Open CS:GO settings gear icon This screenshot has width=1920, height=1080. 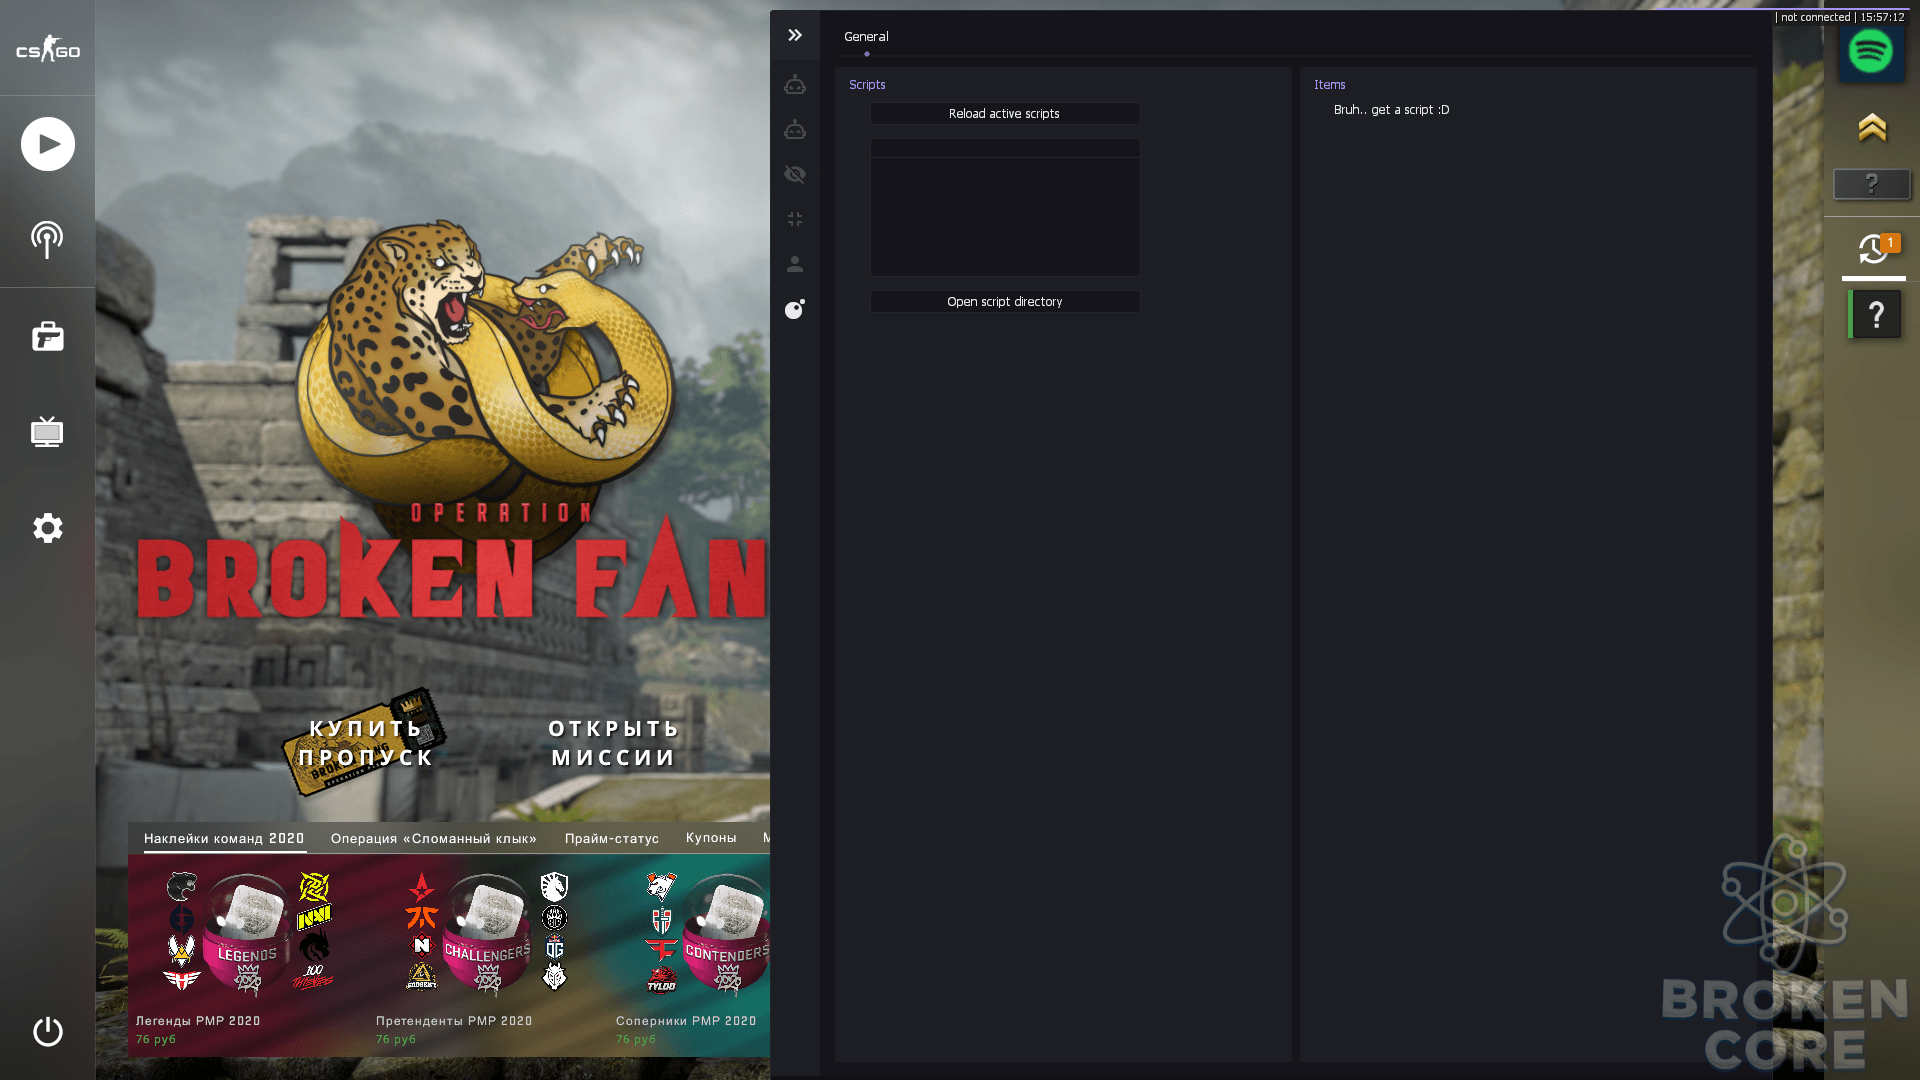(x=48, y=528)
